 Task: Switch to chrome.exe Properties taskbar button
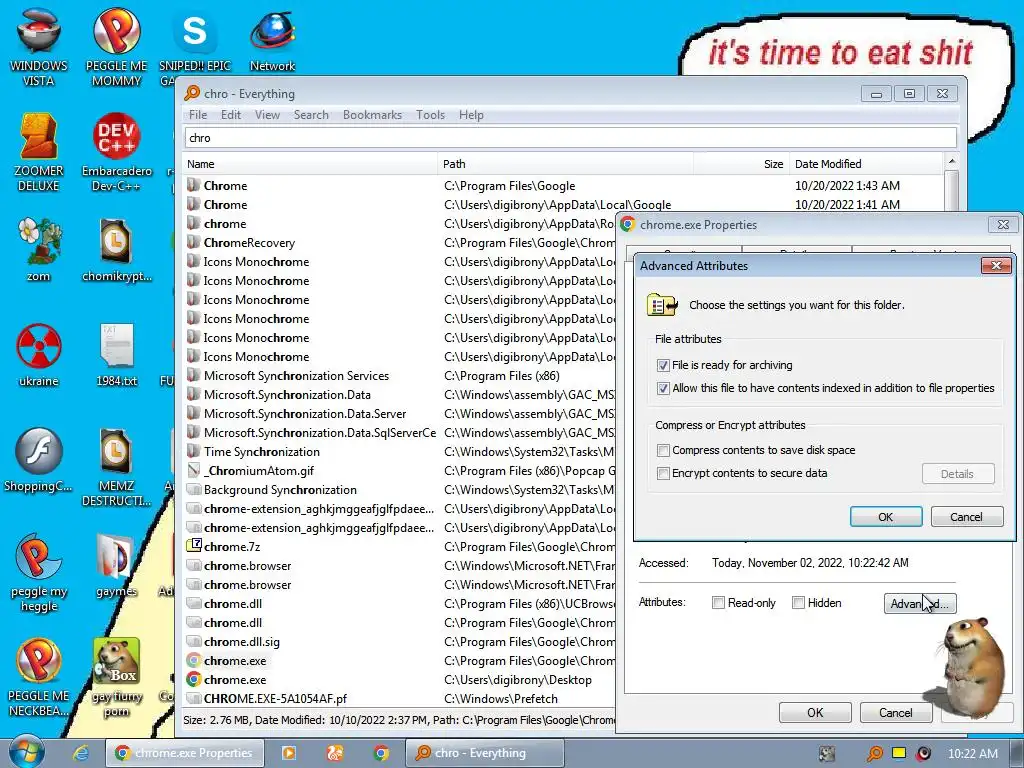tap(185, 753)
